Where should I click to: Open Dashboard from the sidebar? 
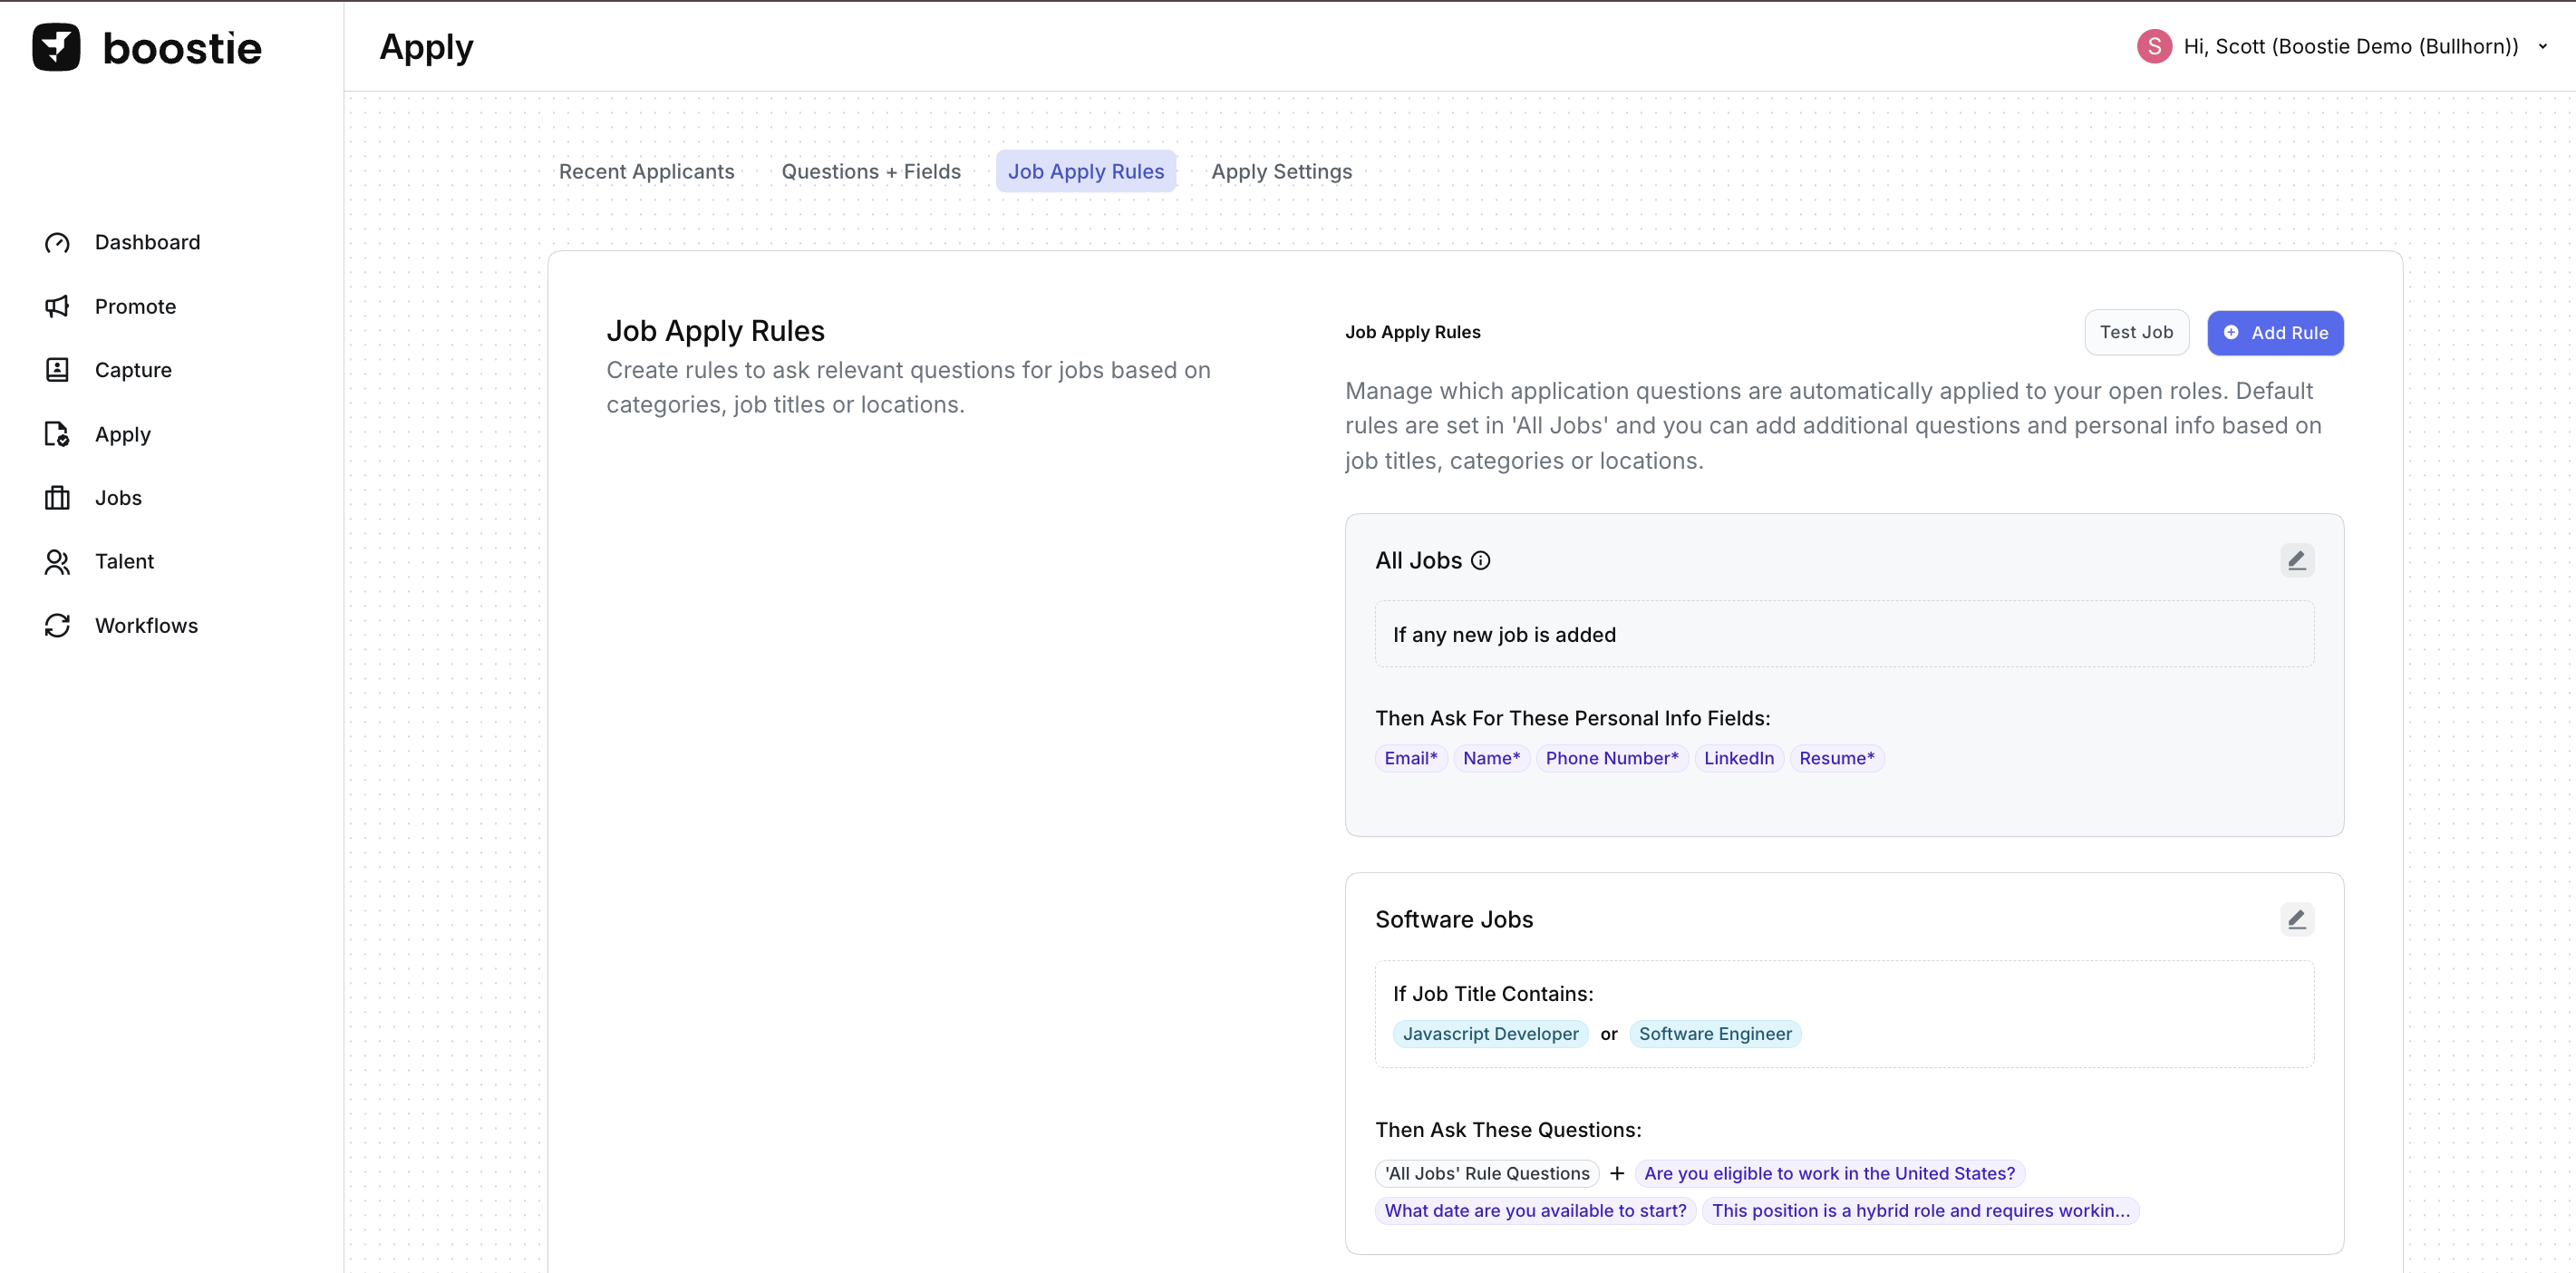click(146, 242)
